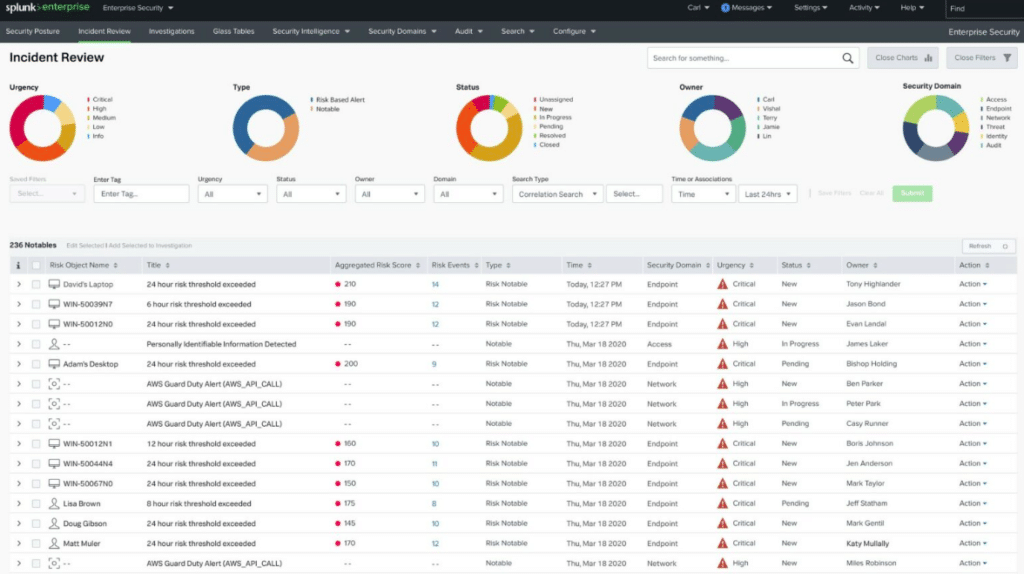Sort table by Time column
The height and width of the screenshot is (574, 1024).
coord(590,266)
